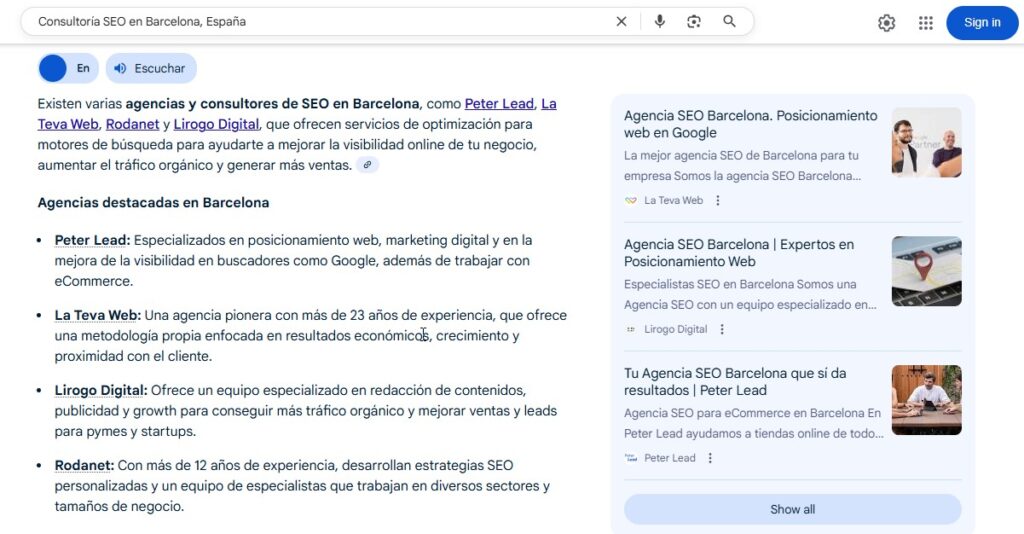Toggle the En language switch
The height and width of the screenshot is (534, 1024).
(67, 68)
